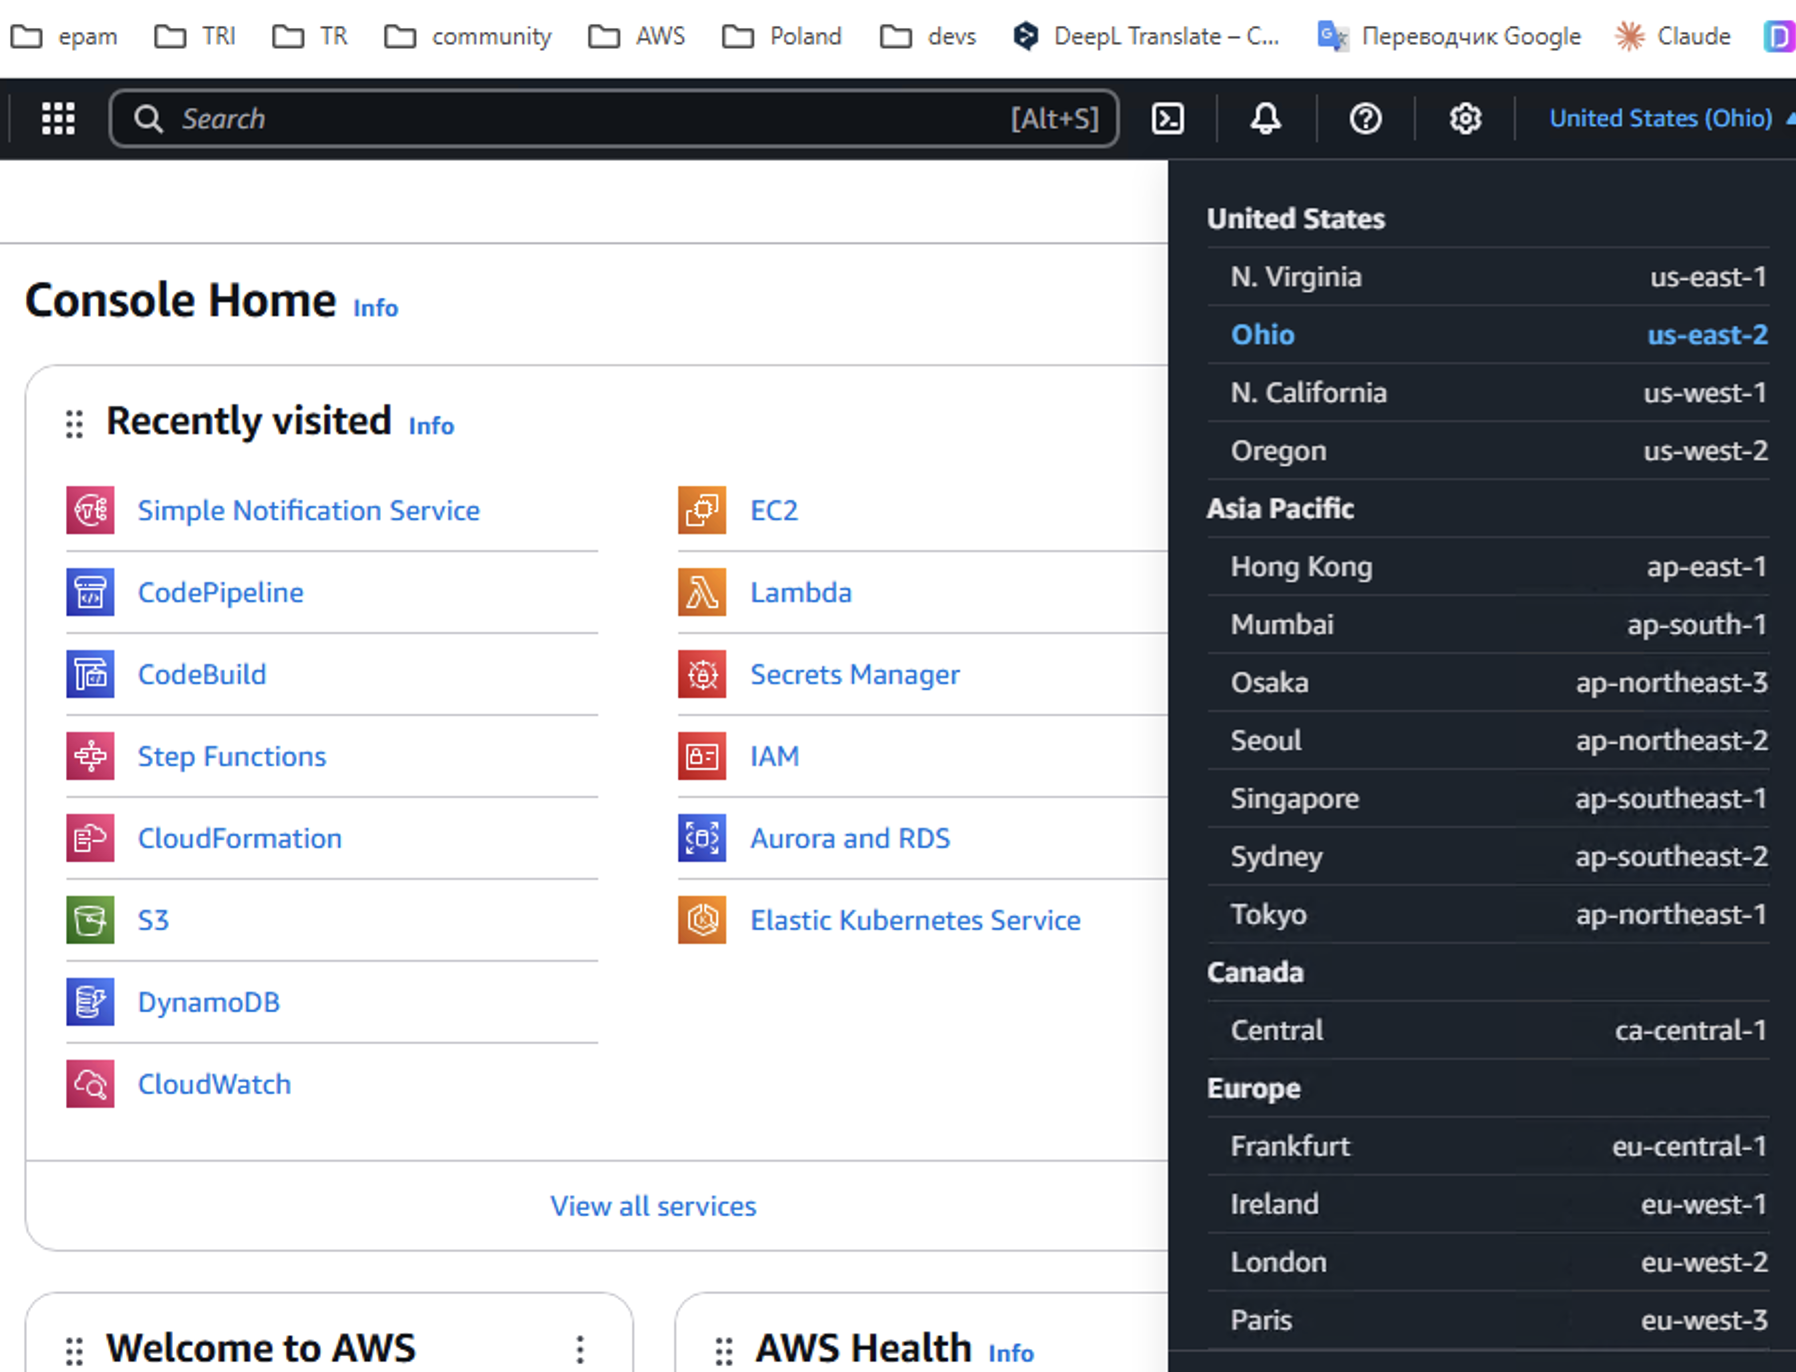Open Info next to AWS Health
This screenshot has width=1796, height=1372.
coord(1011,1353)
